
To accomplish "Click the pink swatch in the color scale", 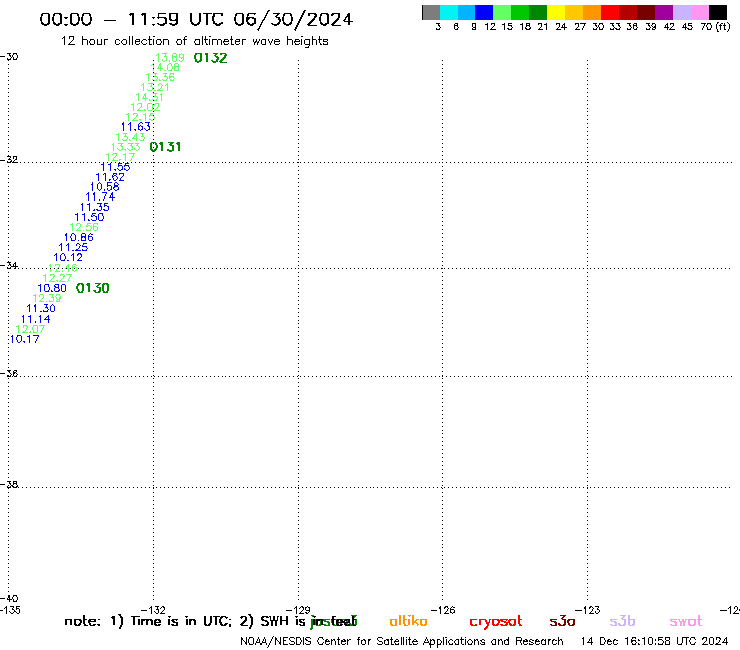I will click(699, 12).
